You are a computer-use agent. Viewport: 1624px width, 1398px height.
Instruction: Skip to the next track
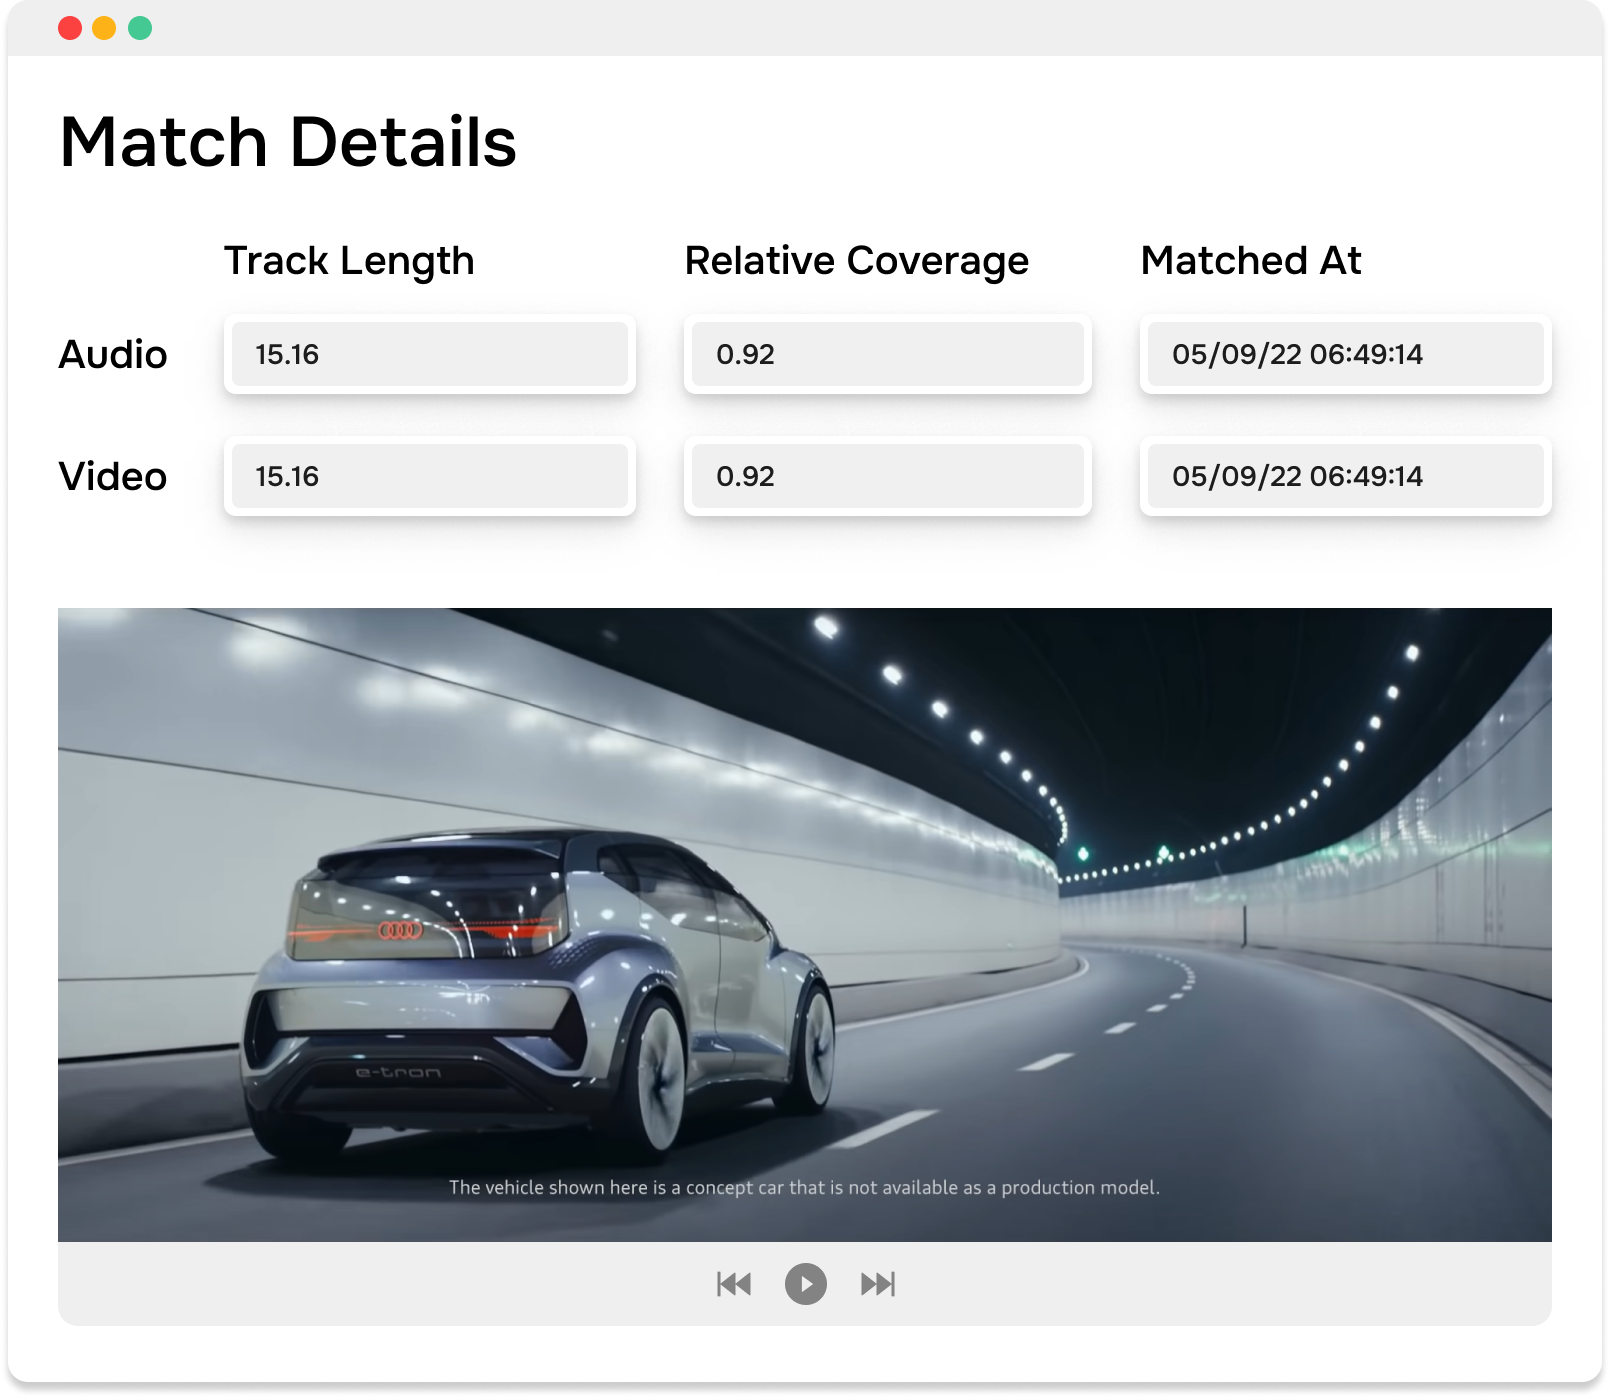[878, 1283]
